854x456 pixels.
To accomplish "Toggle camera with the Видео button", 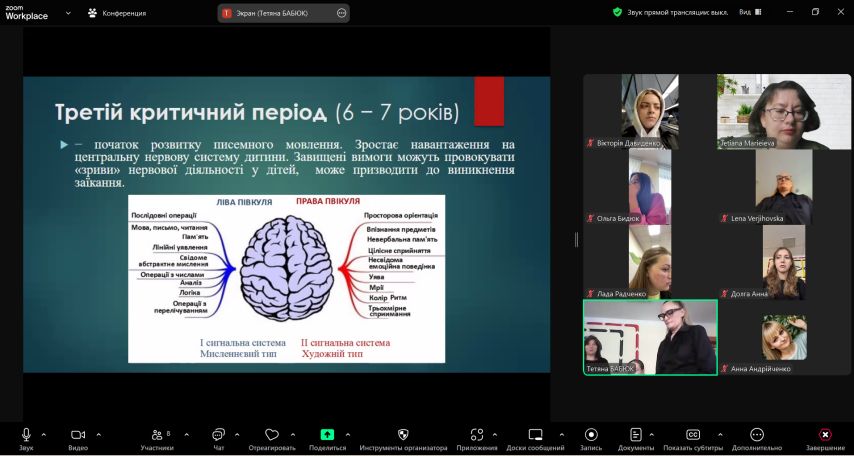I will pos(77,435).
